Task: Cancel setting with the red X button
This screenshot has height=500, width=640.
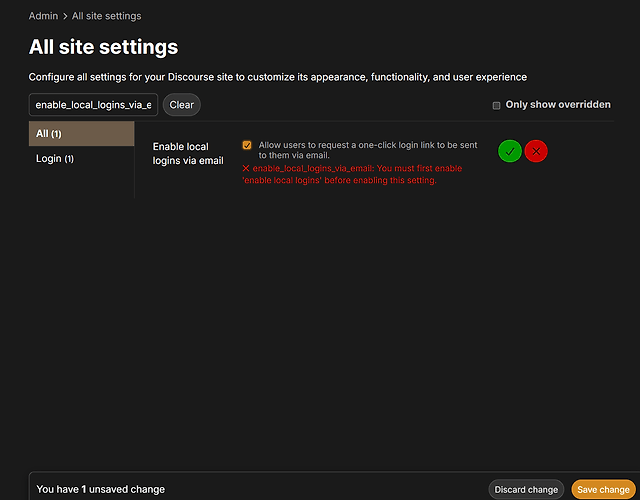Action: [x=536, y=151]
